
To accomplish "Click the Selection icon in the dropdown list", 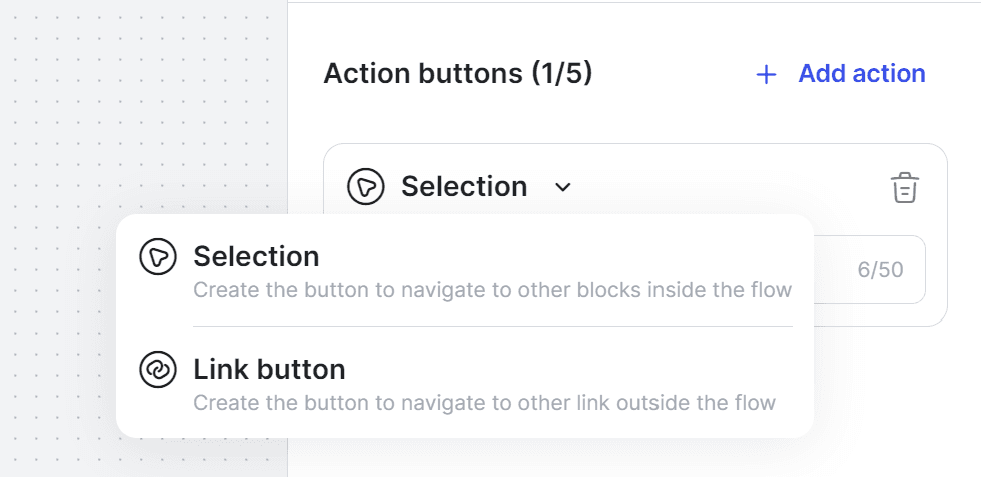I will (x=158, y=257).
